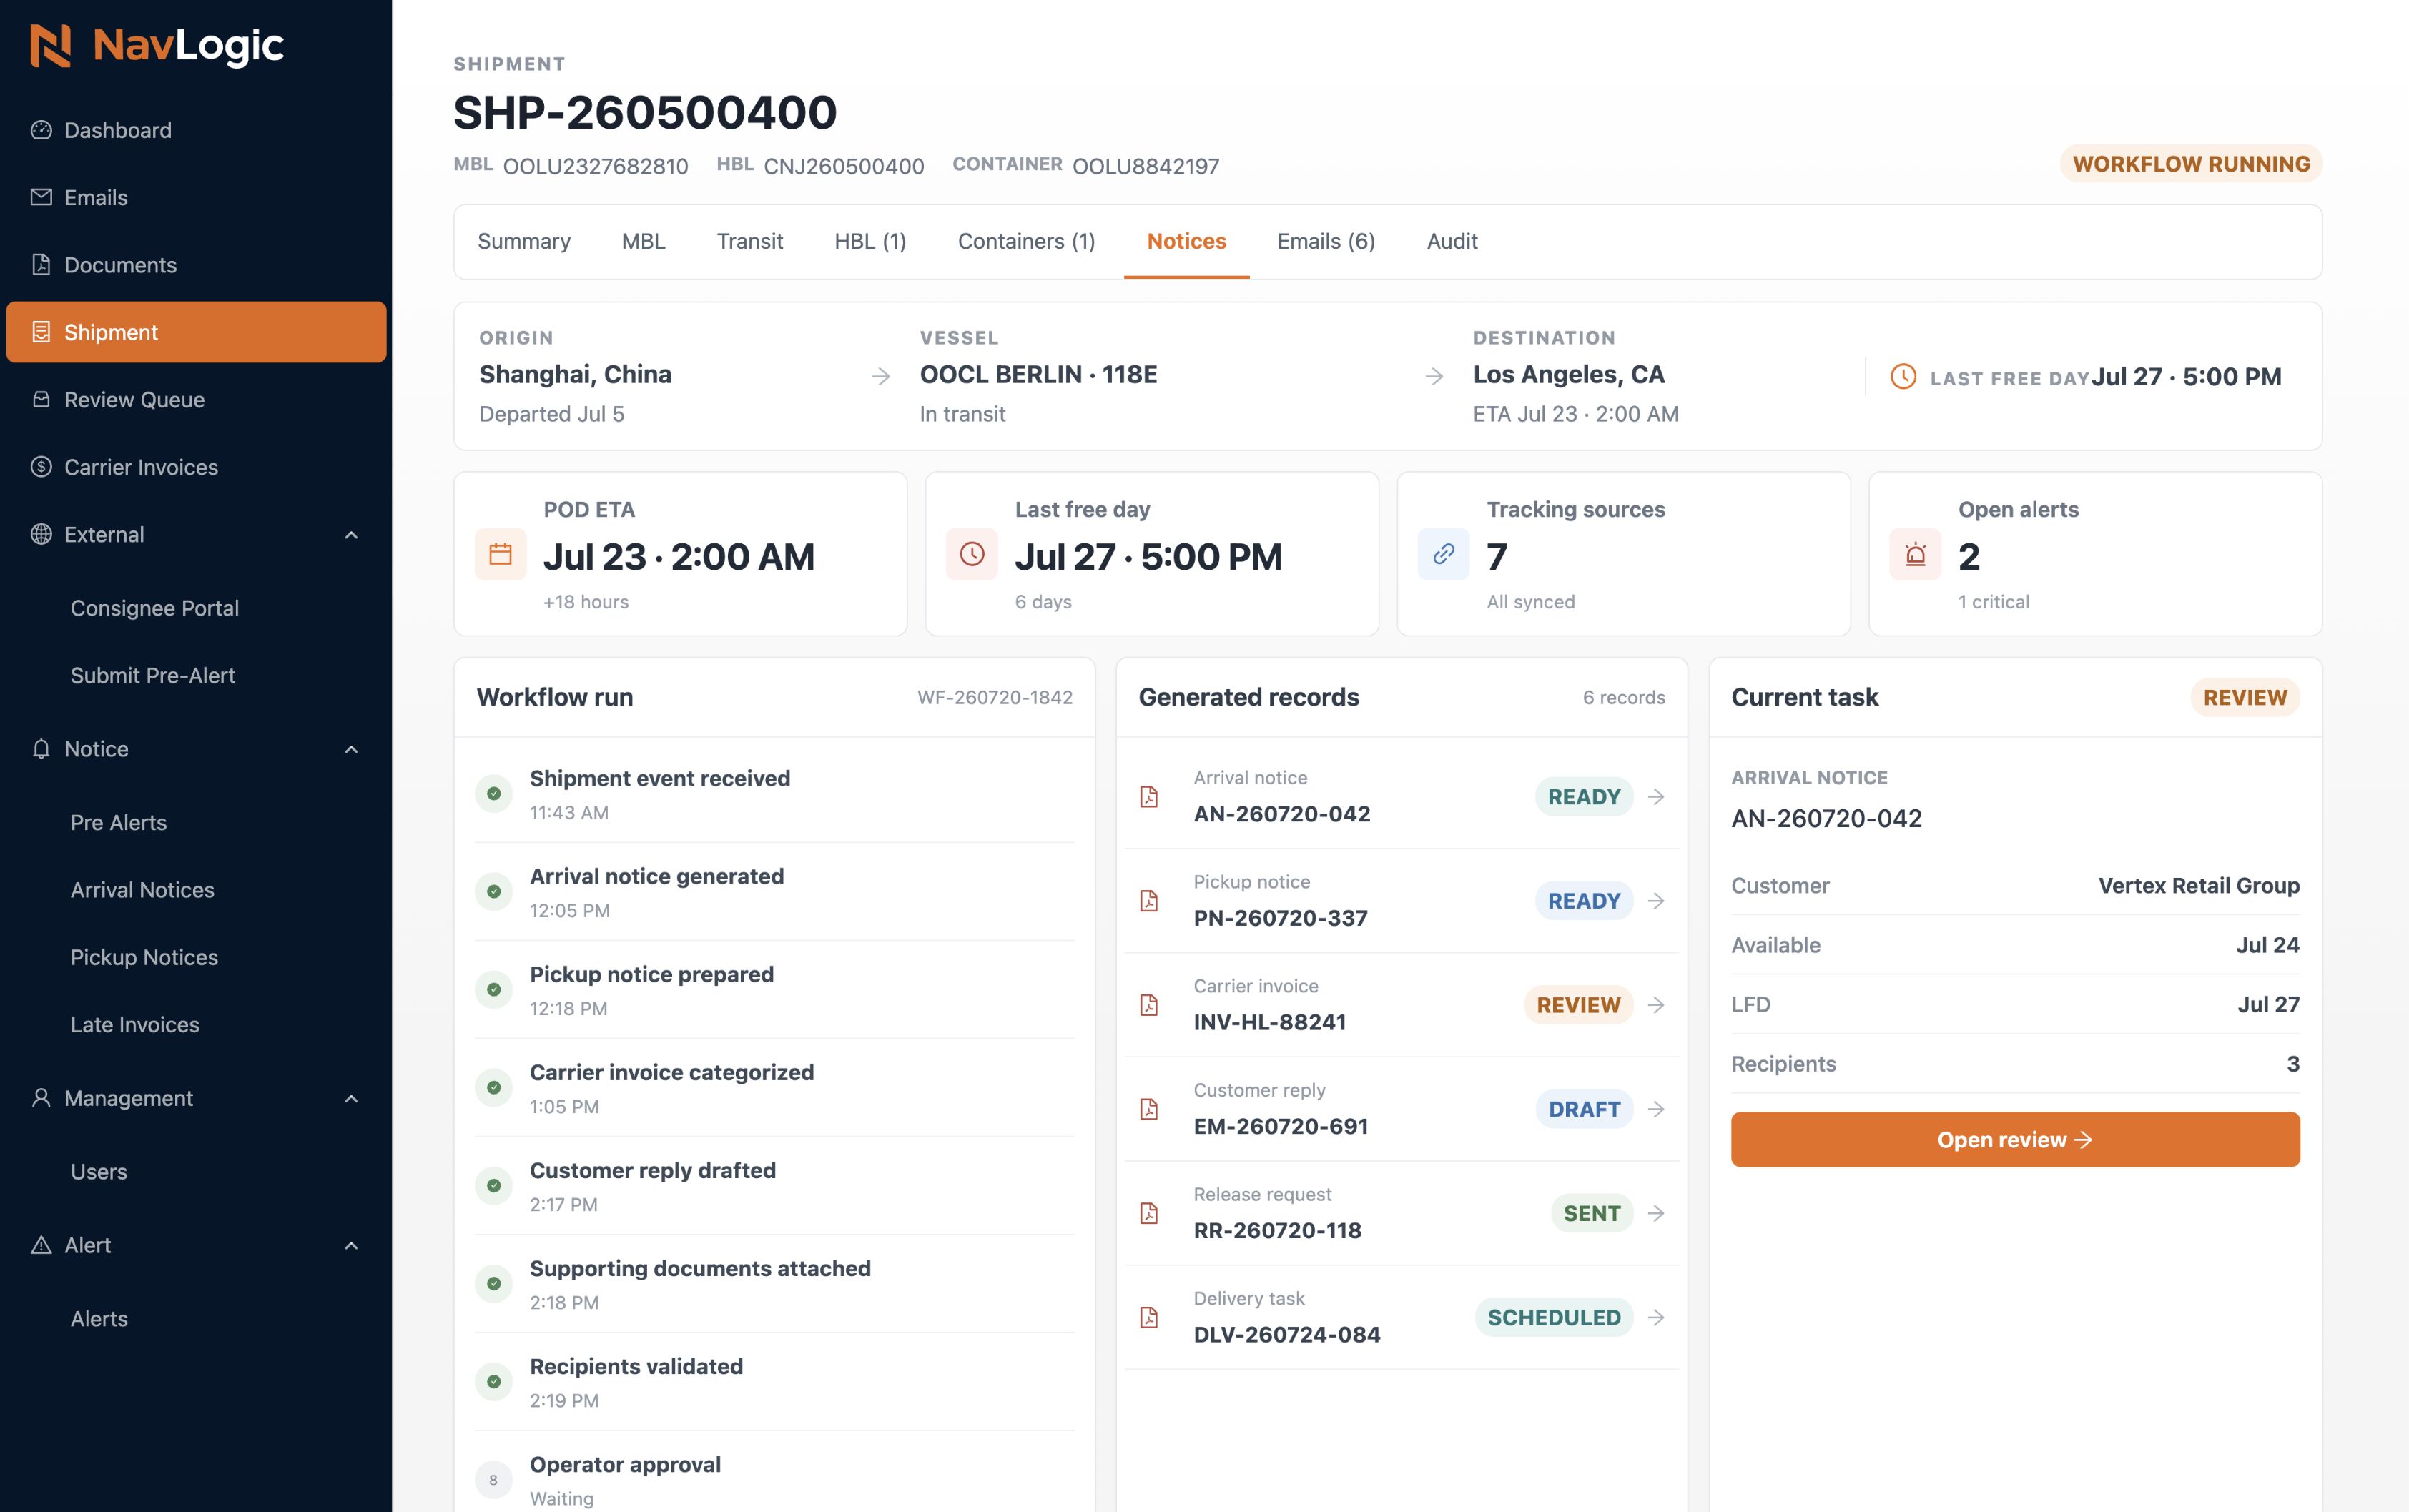Click the DRAFT badge on Customer reply

1584,1109
